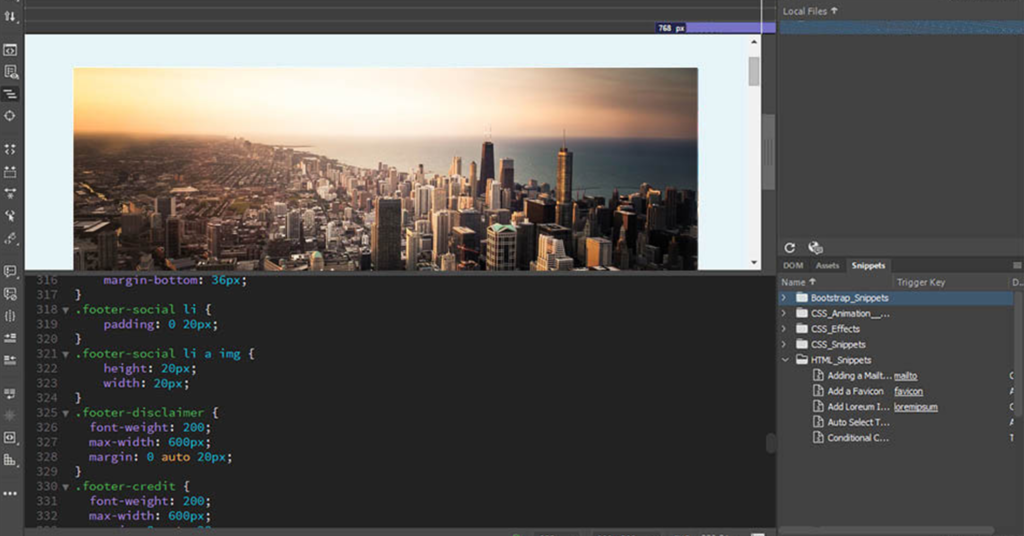Click the braces wrap-tag icon
The image size is (1024, 536).
coord(10,316)
